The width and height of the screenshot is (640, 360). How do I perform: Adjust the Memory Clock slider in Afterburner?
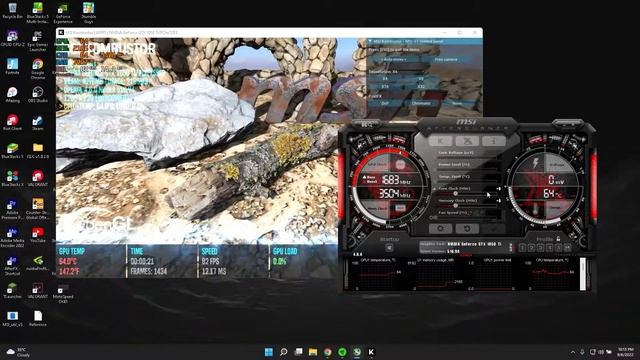468,205
